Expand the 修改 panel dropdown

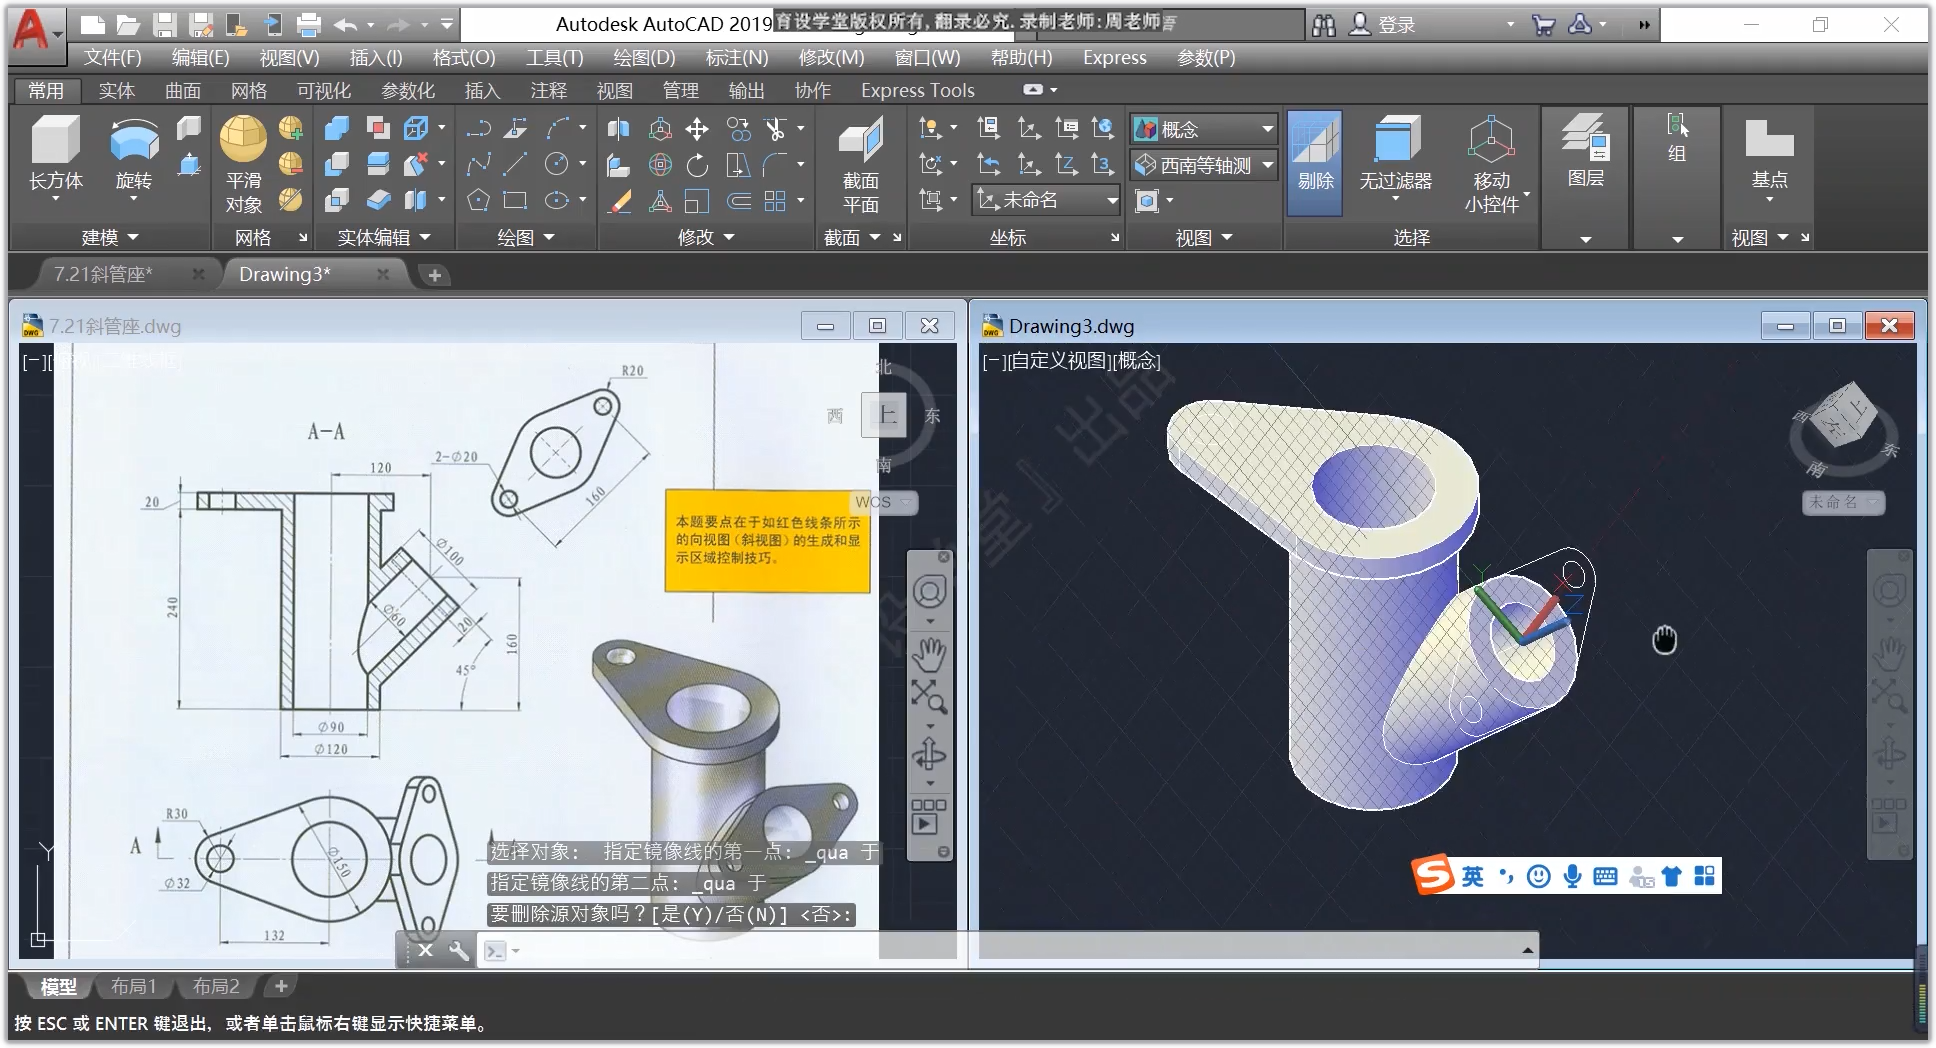pos(706,237)
